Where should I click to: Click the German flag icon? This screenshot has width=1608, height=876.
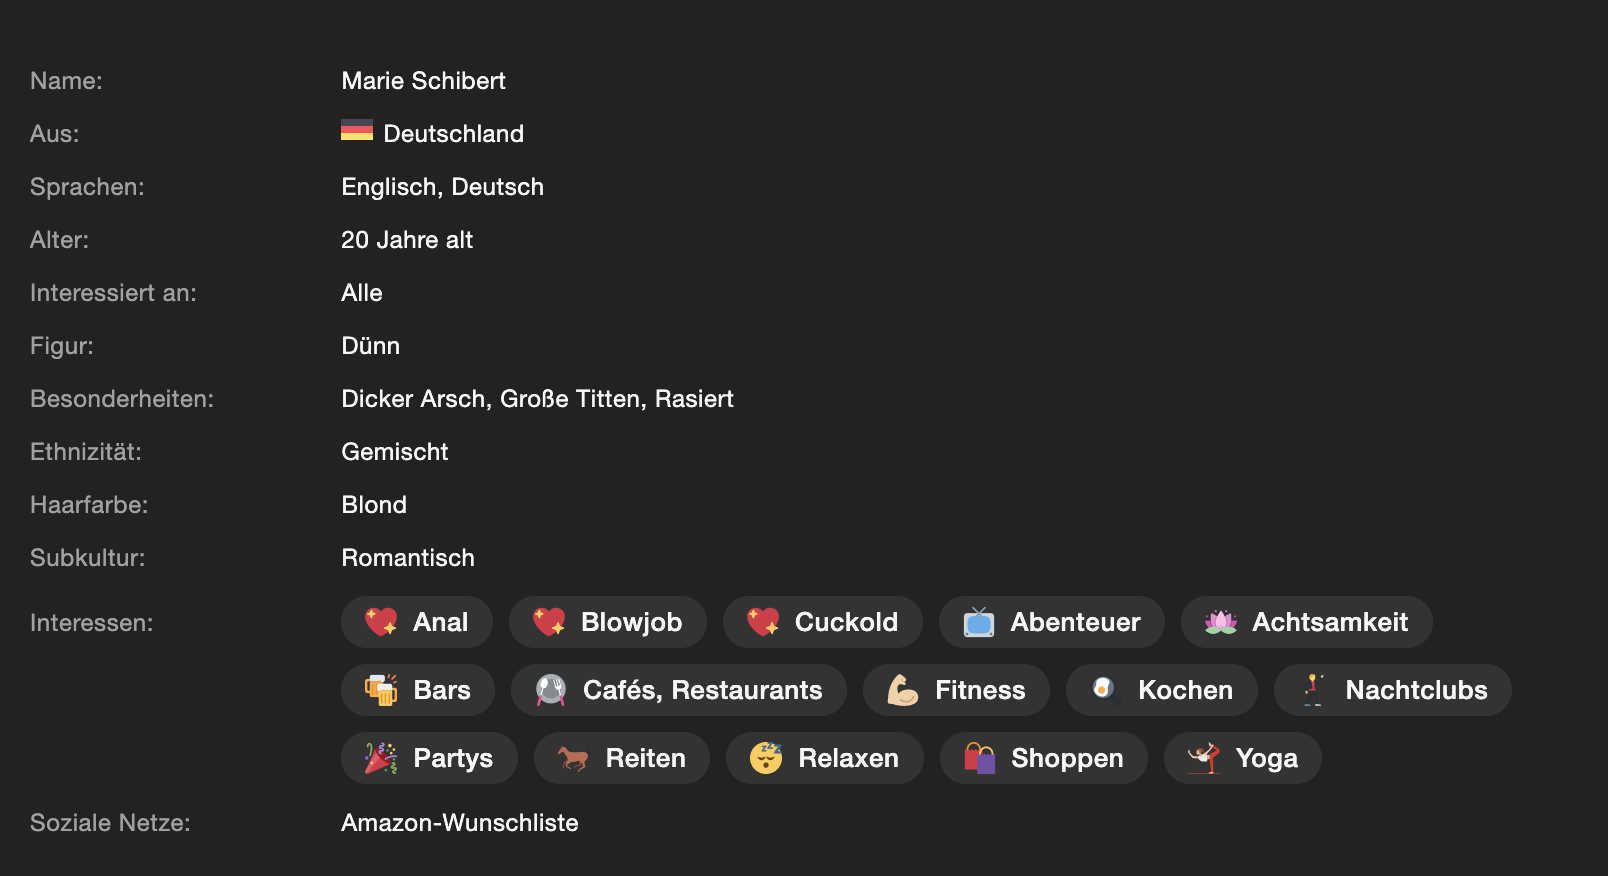point(357,131)
